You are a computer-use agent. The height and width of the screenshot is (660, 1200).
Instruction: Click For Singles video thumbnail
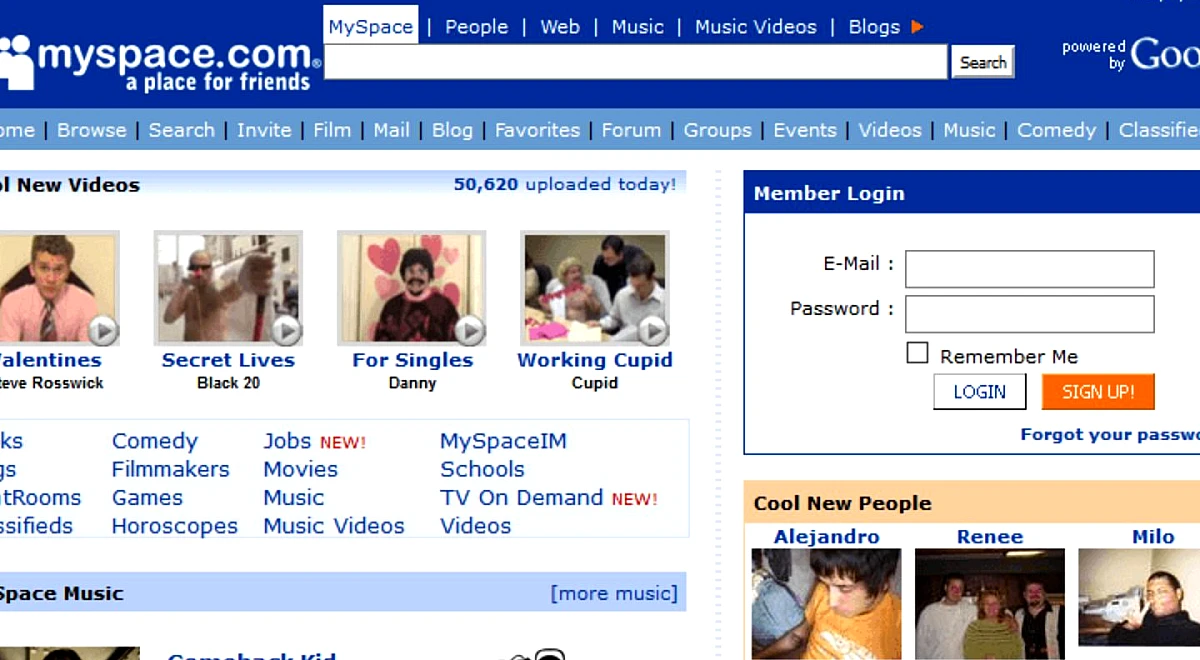(x=412, y=288)
